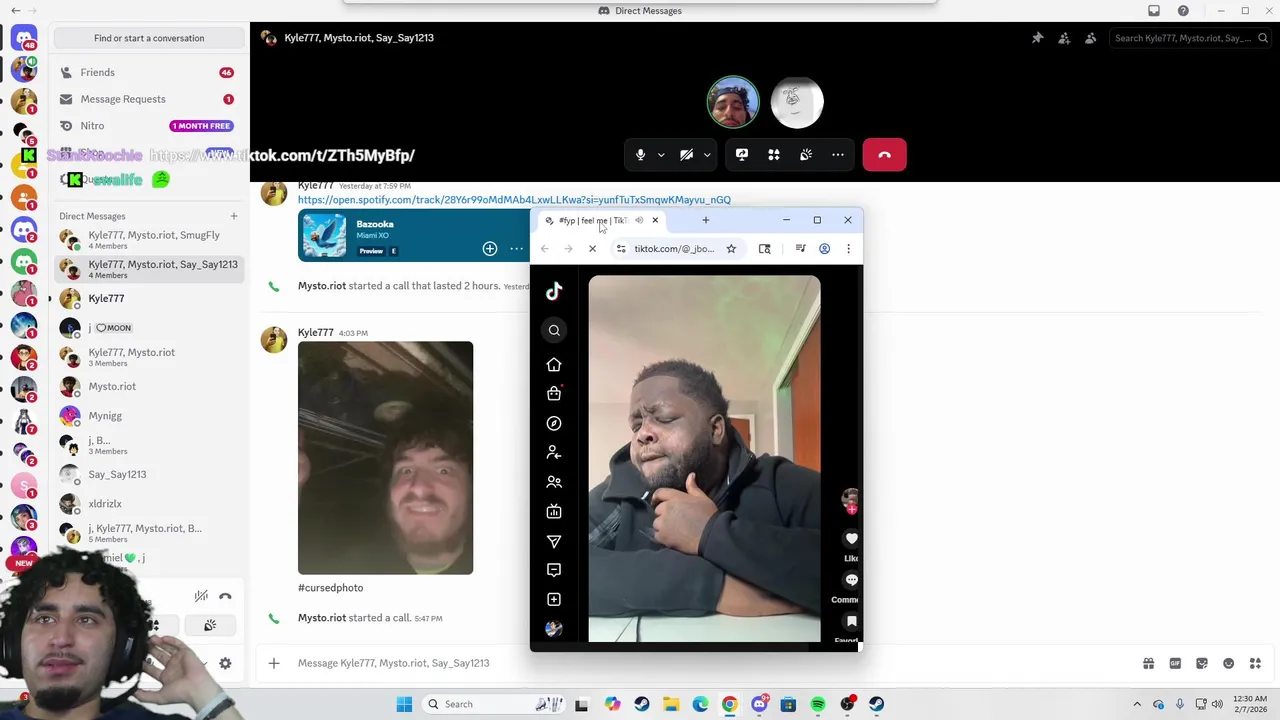
Task: Like the TikTok video
Action: point(851,538)
